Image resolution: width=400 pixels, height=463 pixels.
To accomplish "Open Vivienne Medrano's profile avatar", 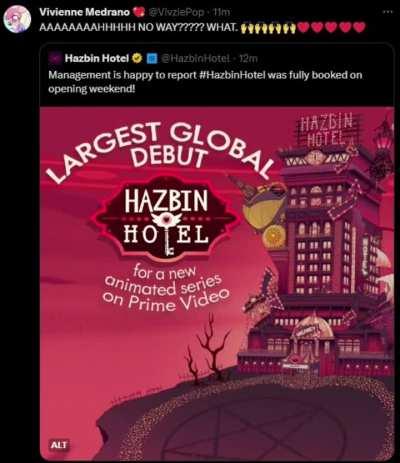I will (17, 19).
